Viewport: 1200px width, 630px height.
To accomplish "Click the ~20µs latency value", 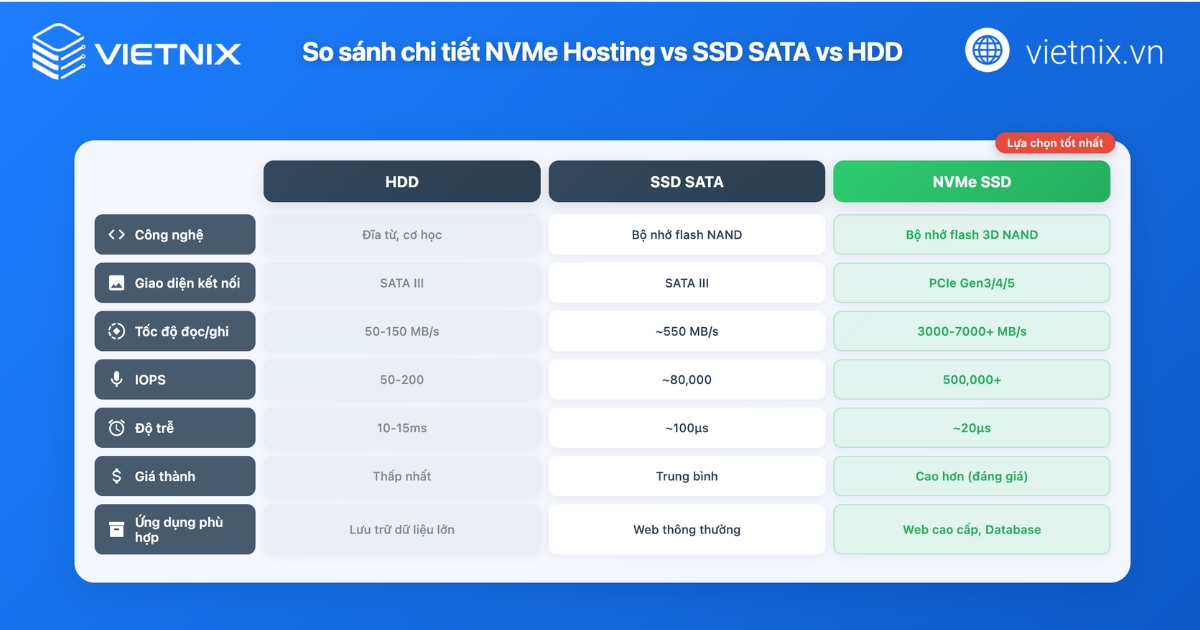I will (x=971, y=427).
